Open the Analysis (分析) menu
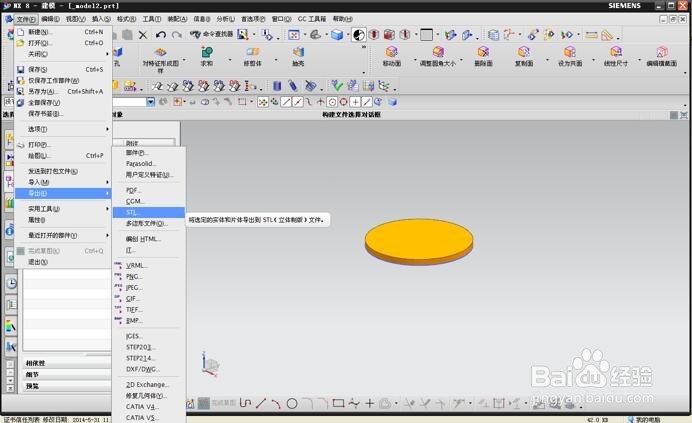Viewport: 692px width, 423px height. (x=226, y=19)
